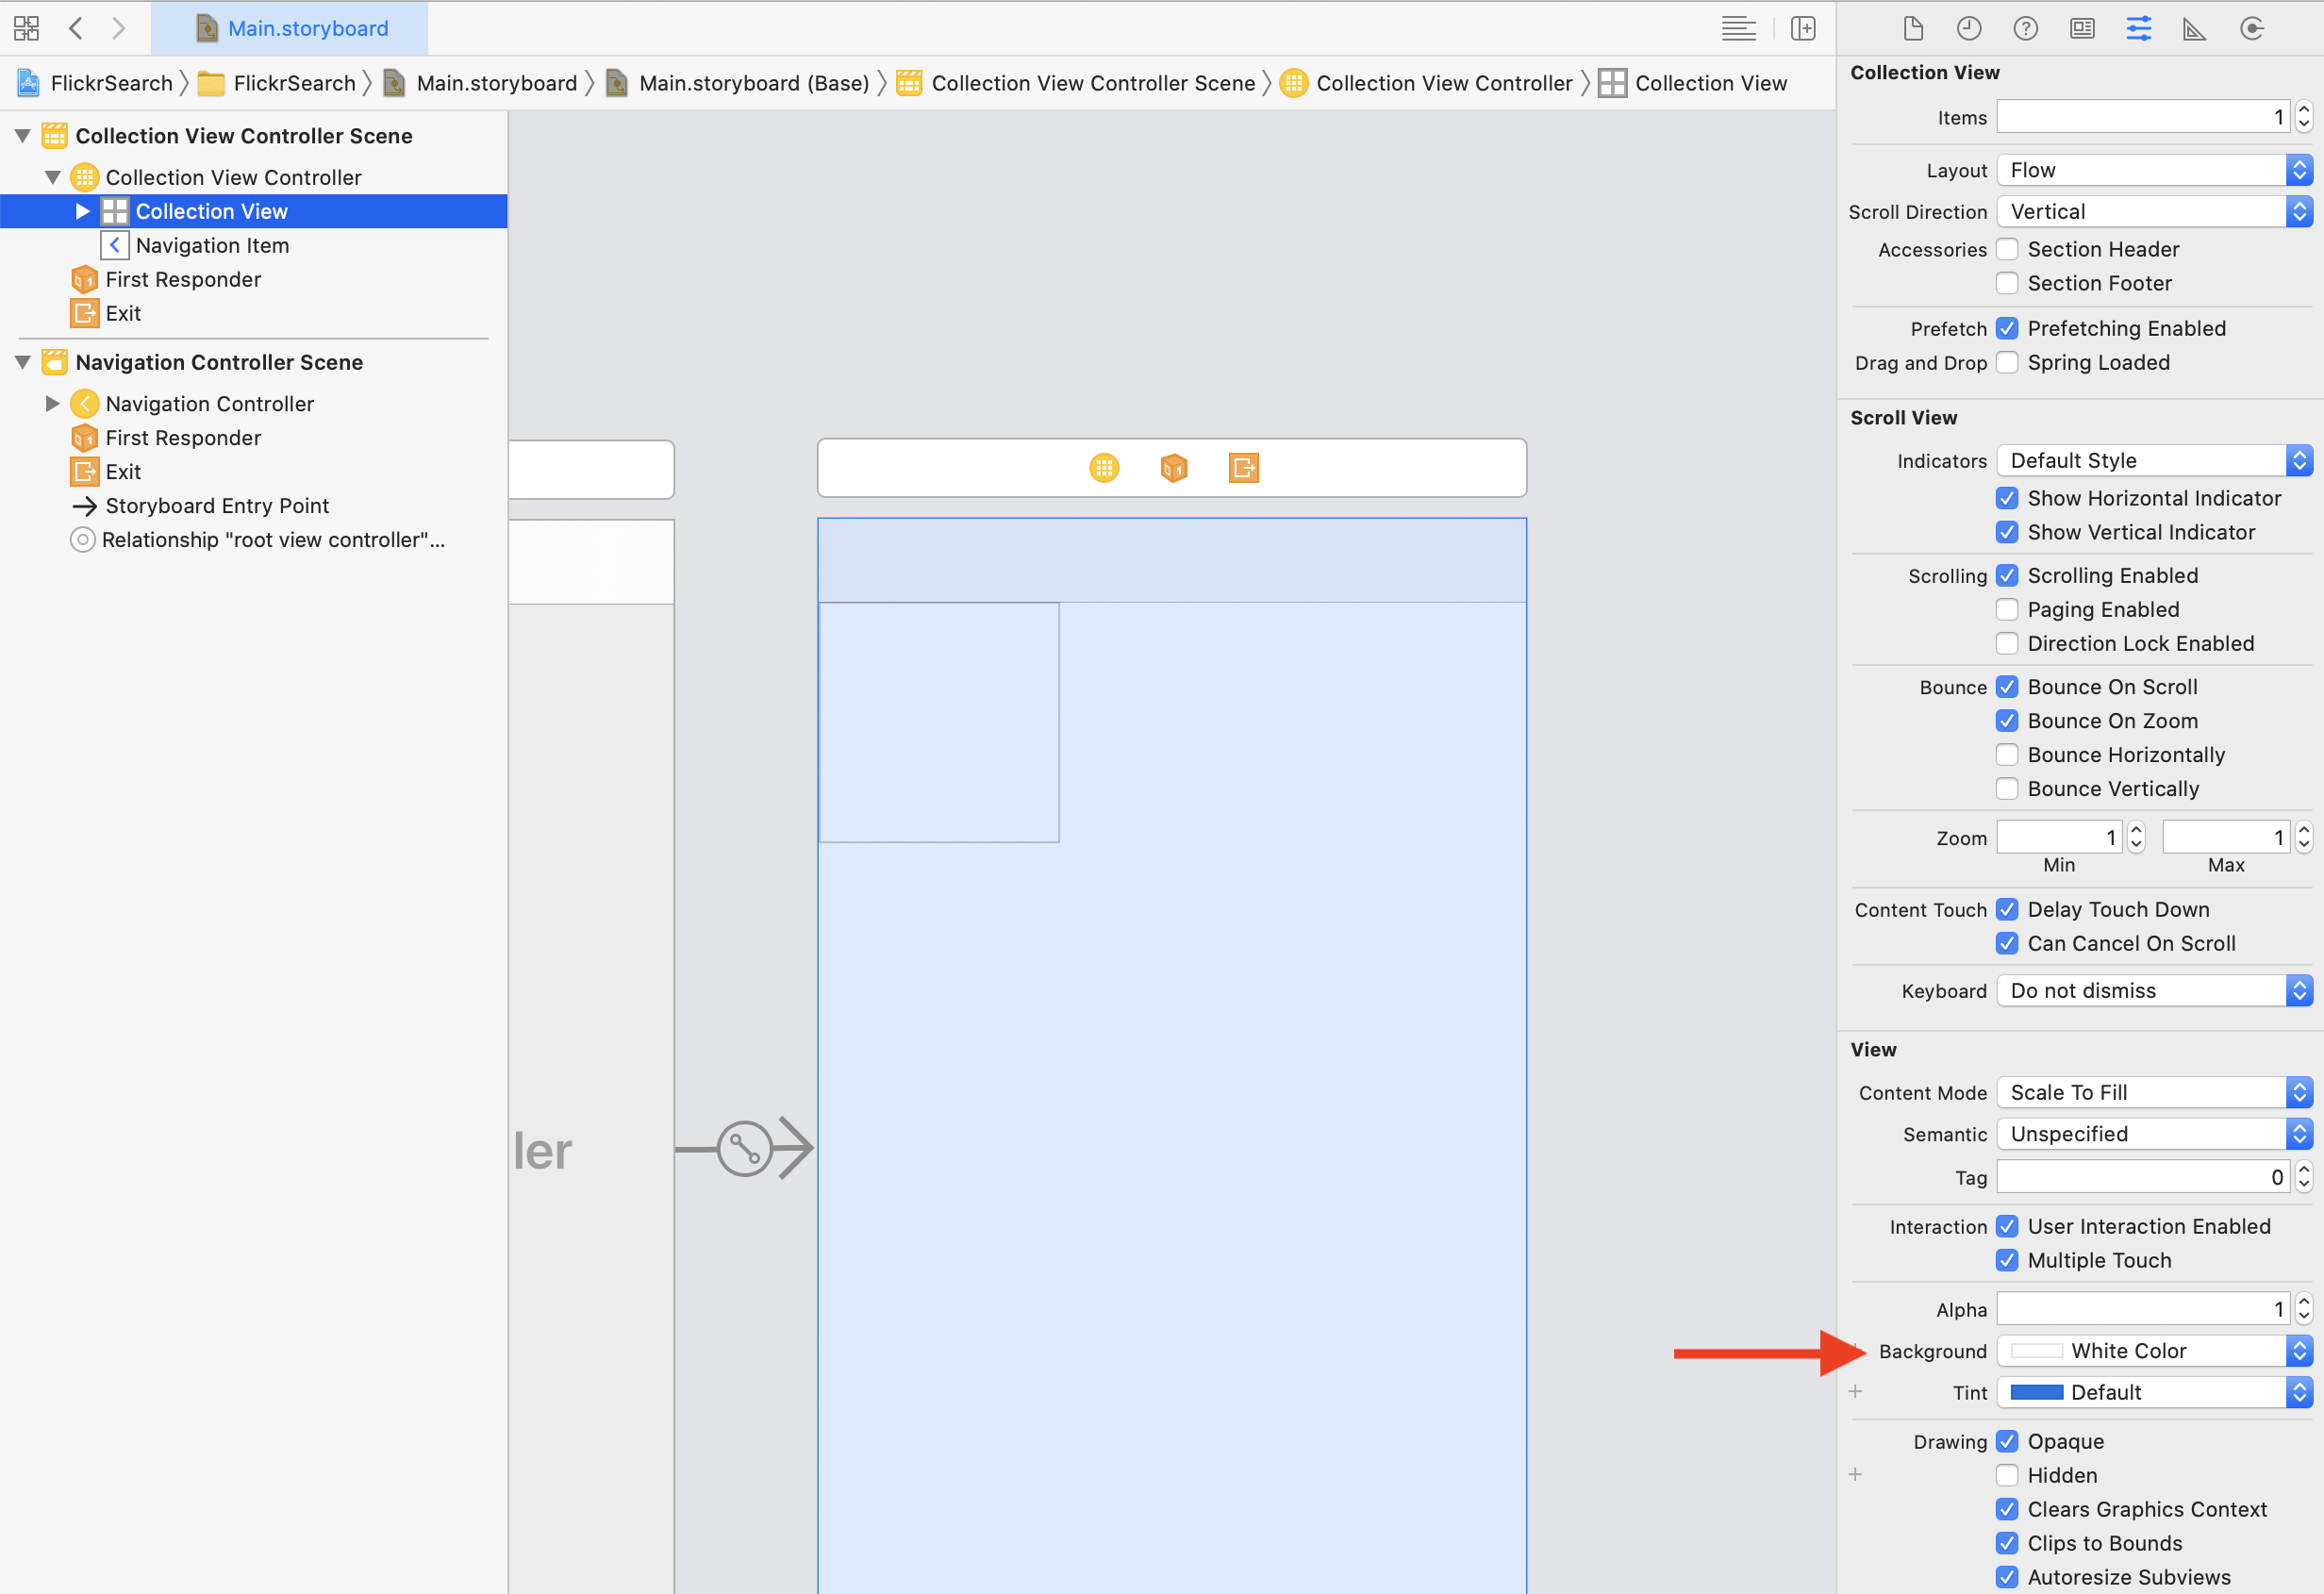Screen dimensions: 2324x1594
Task: Toggle Paging Enabled checkbox
Action: pos(2006,610)
